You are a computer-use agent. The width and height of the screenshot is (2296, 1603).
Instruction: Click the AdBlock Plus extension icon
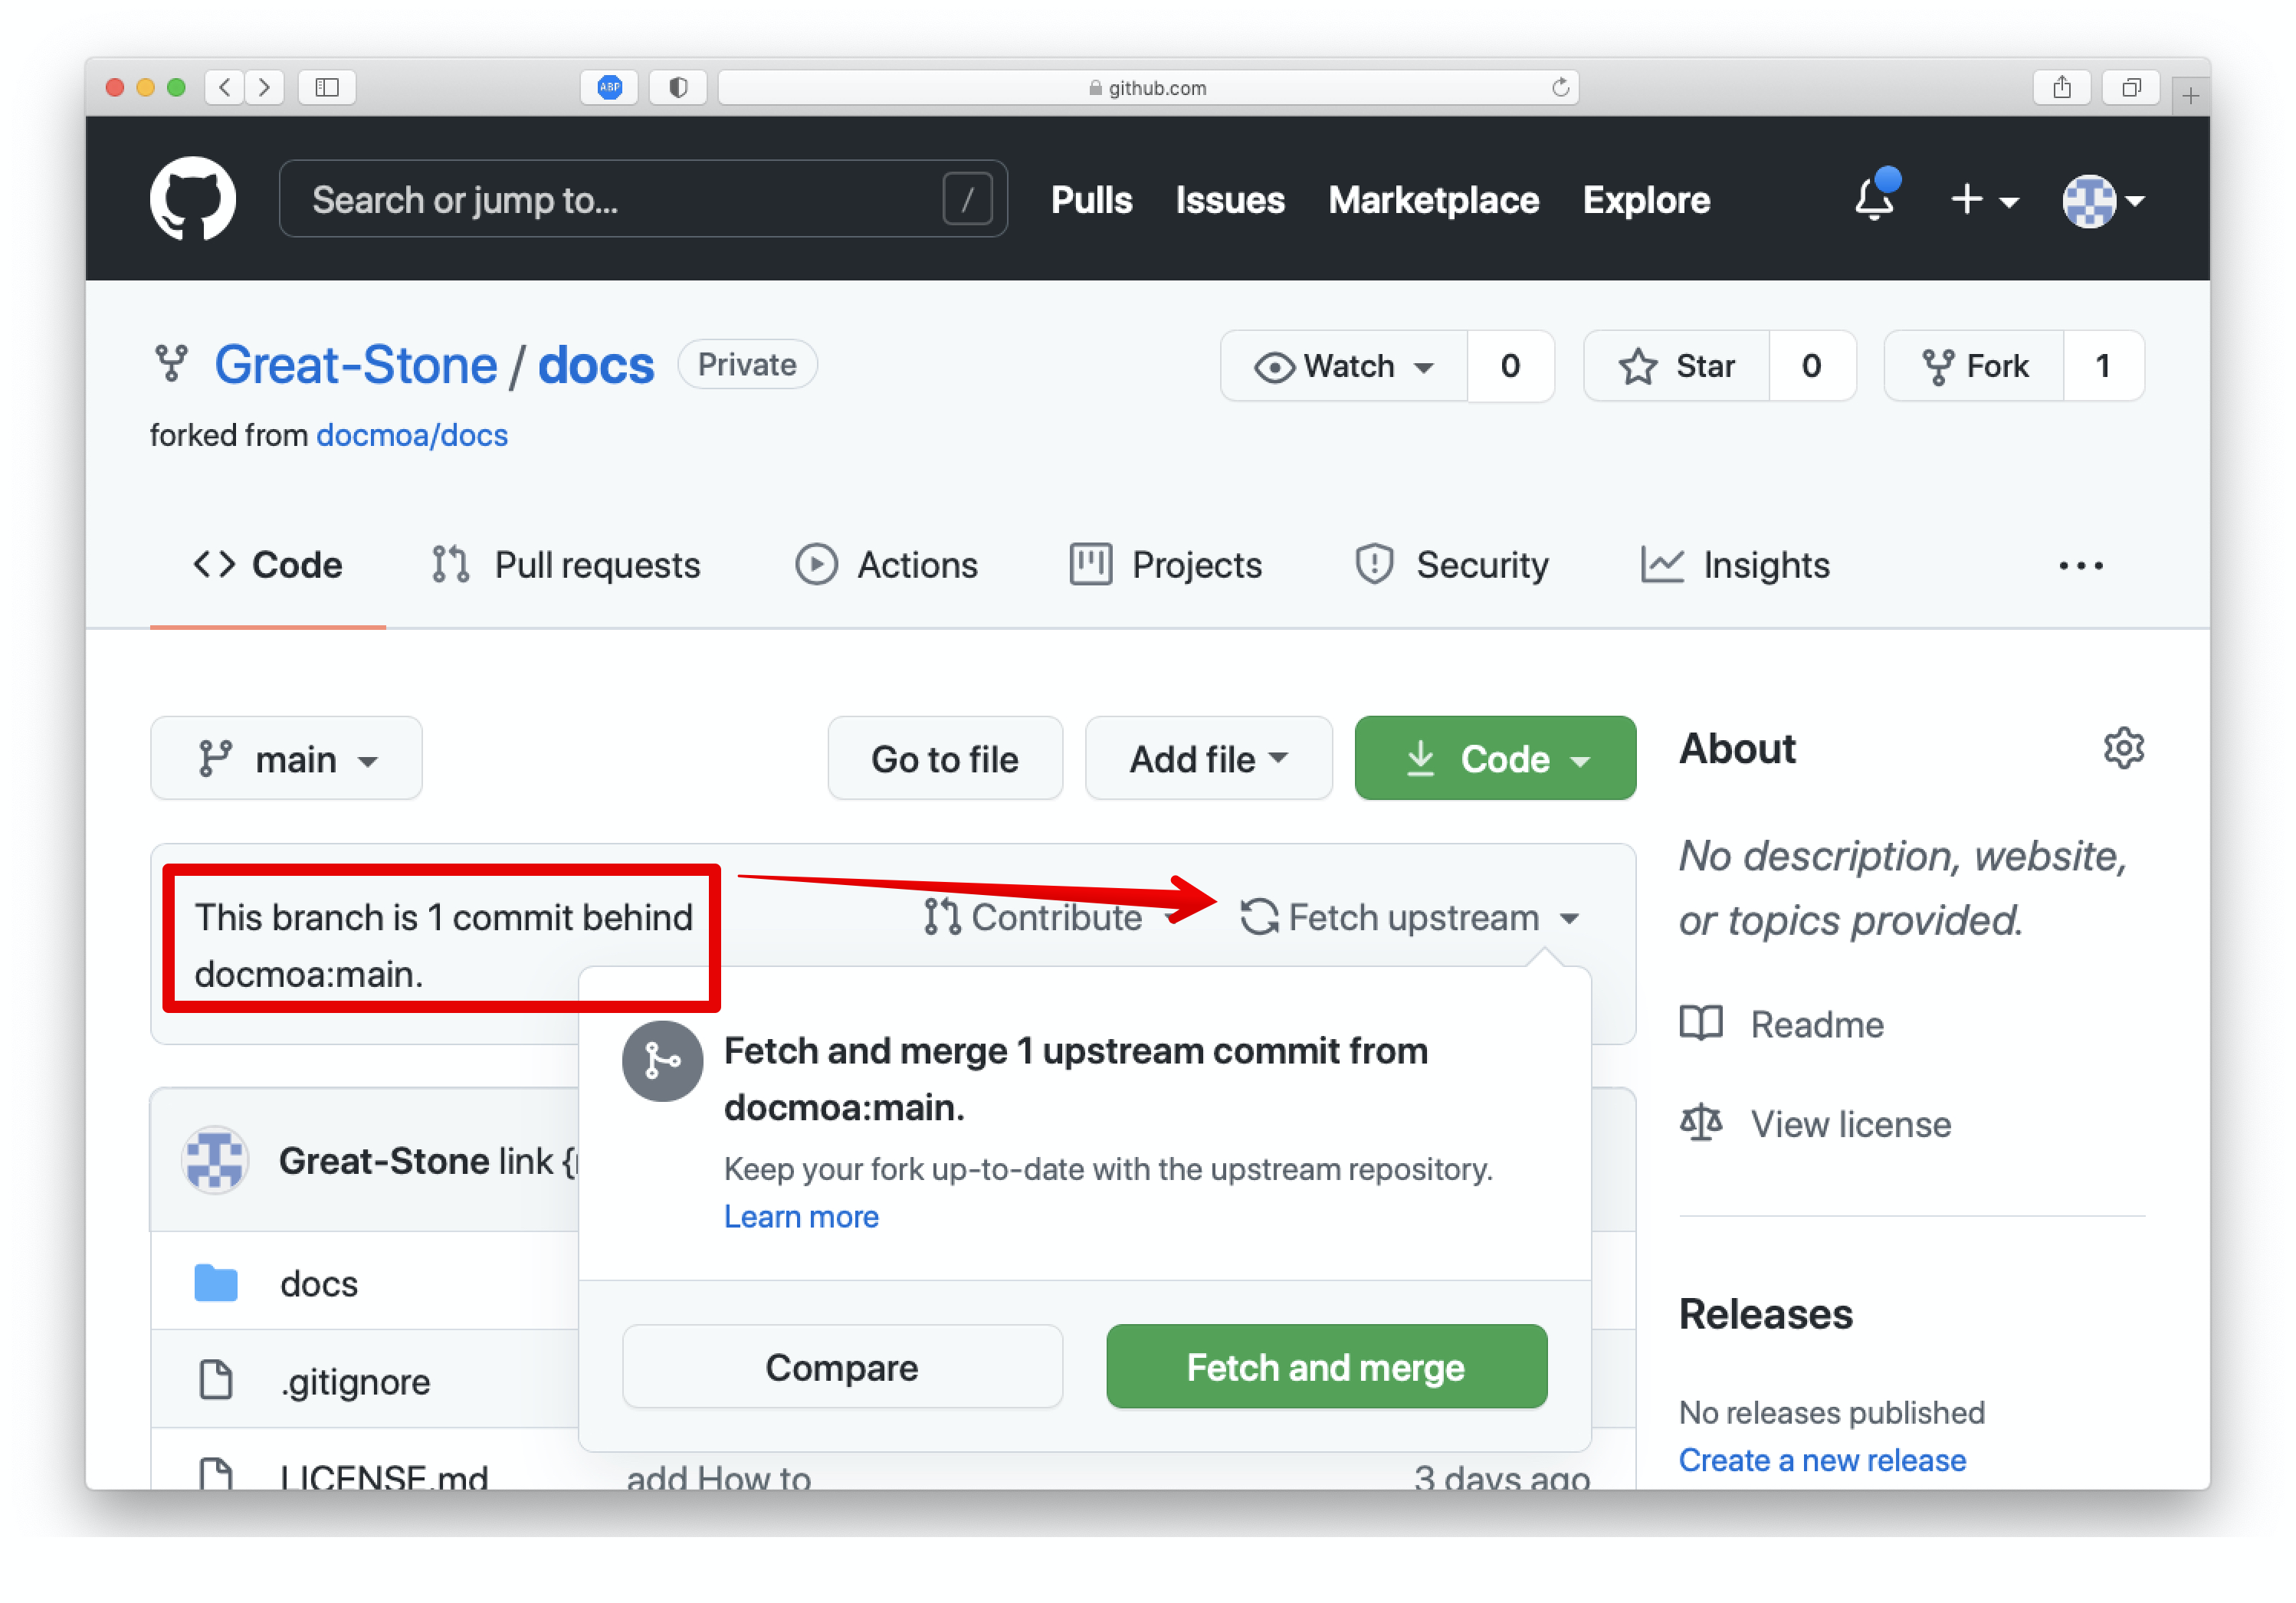[609, 88]
